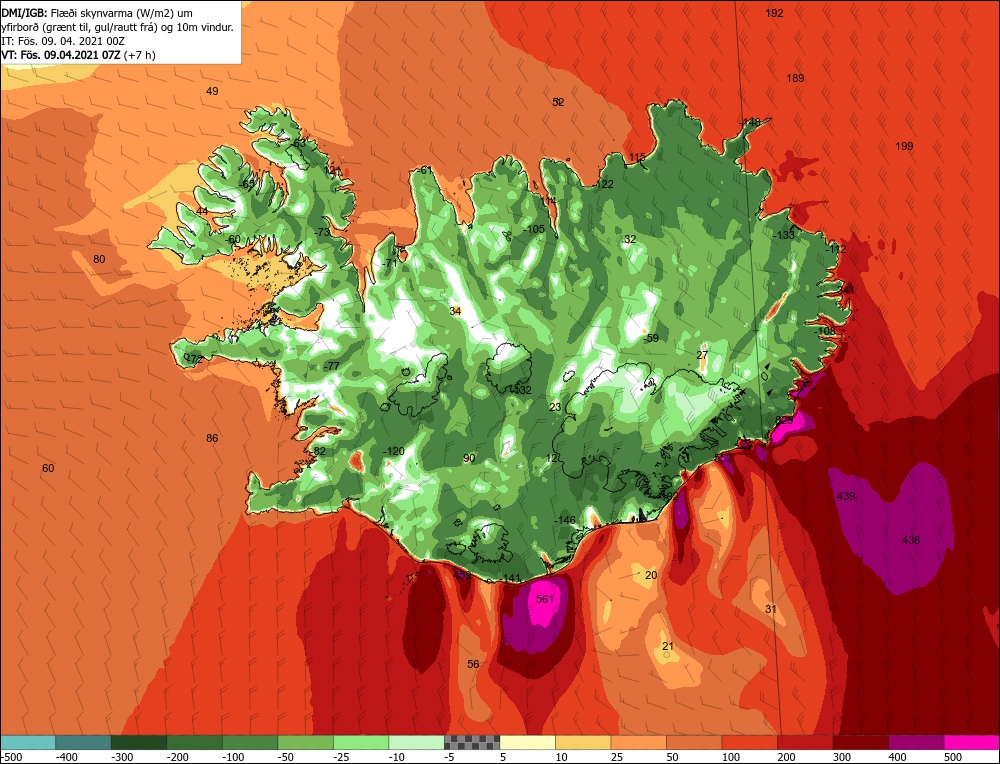This screenshot has height=764, width=1000.
Task: Click the 500 label on the legend
Action: pyautogui.click(x=953, y=757)
